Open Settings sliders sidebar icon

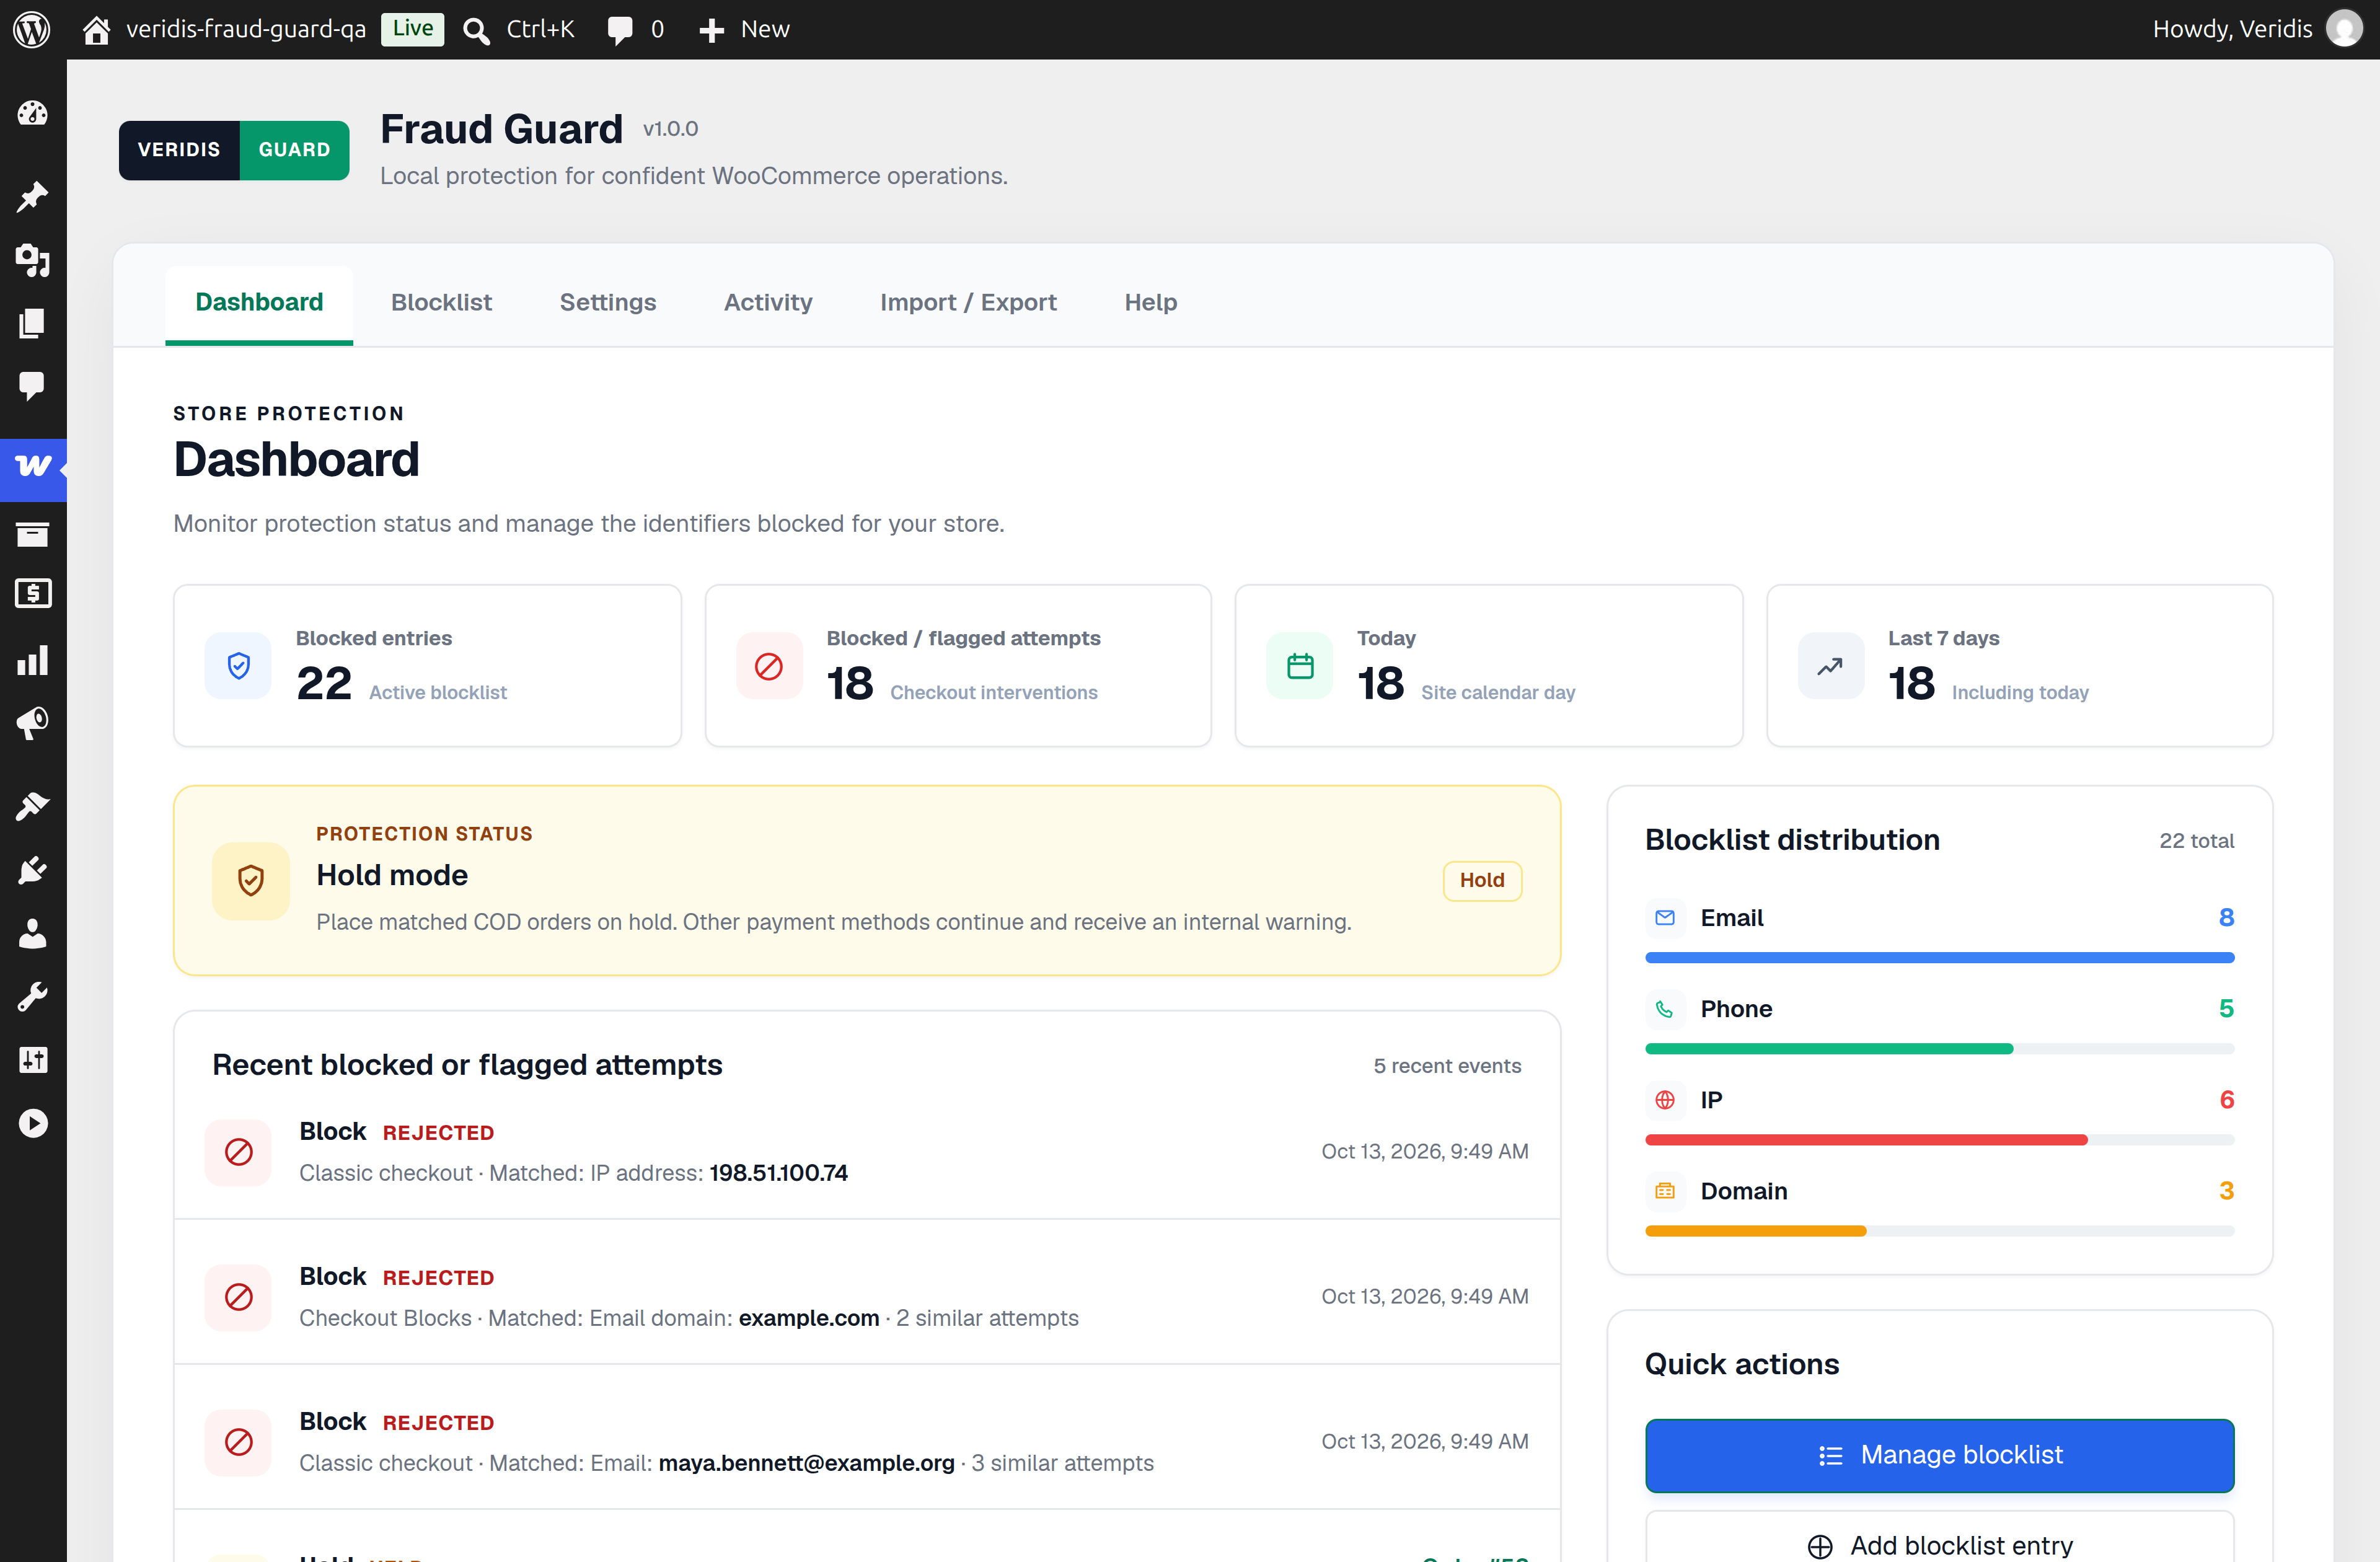pos(32,1059)
